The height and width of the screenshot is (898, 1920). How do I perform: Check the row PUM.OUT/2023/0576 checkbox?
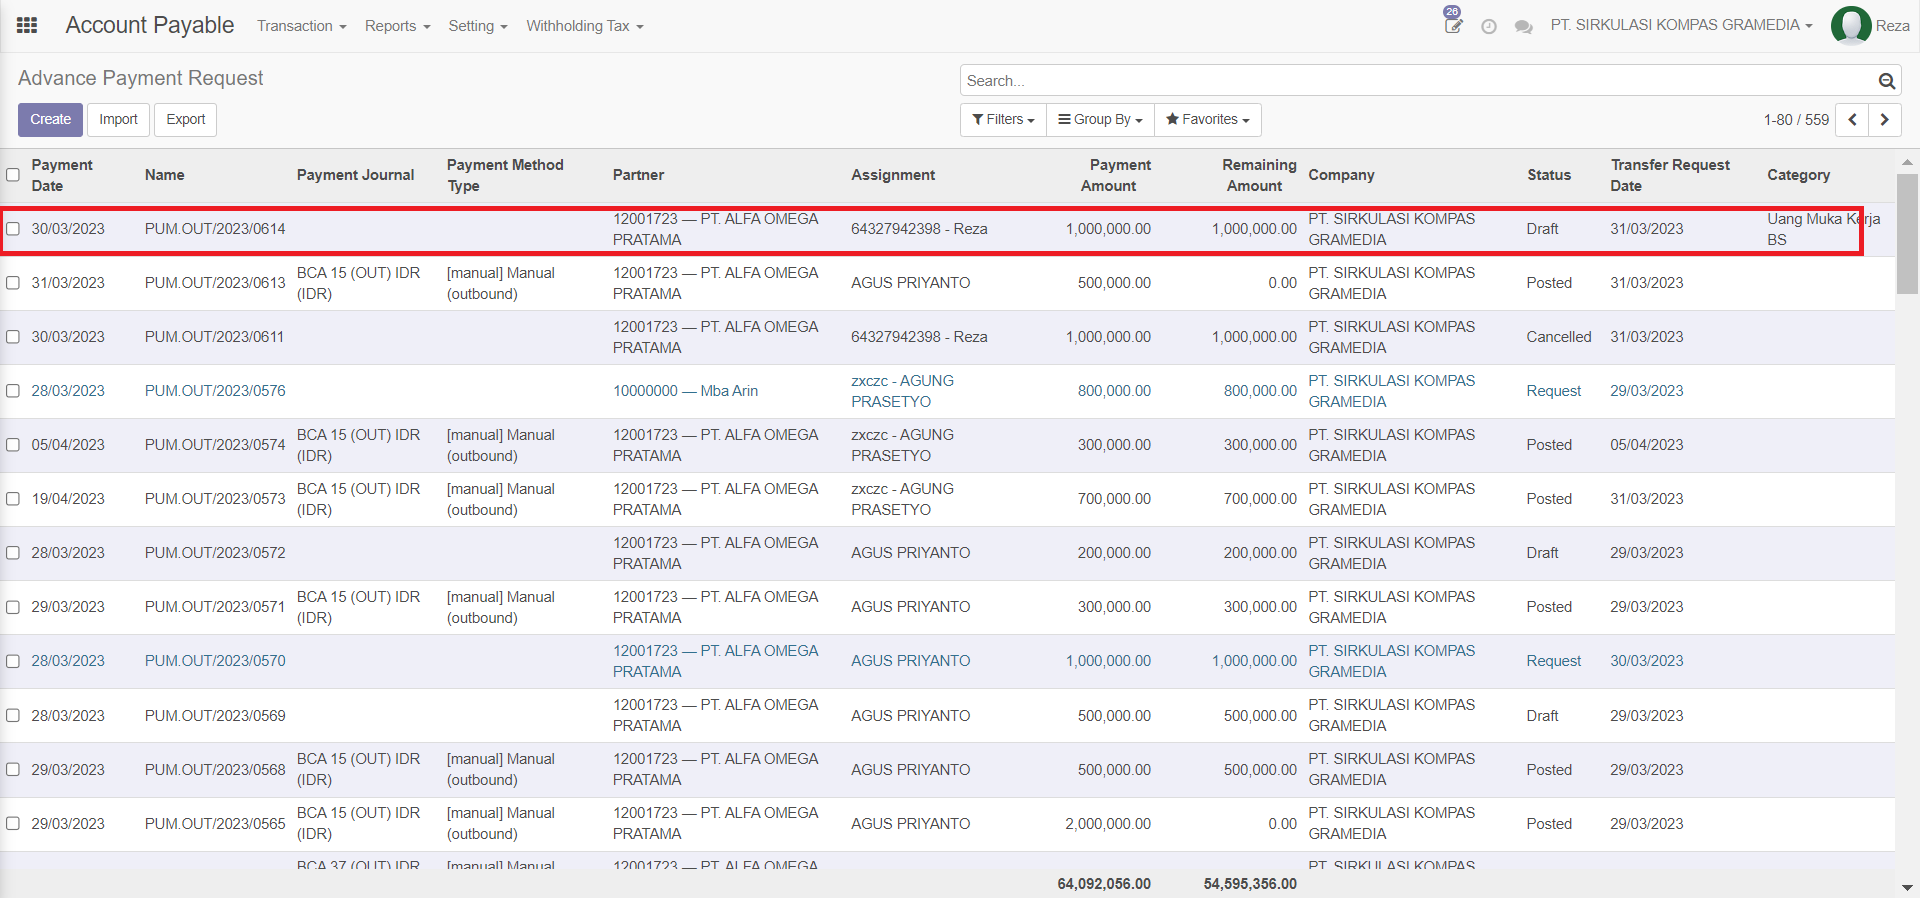[x=13, y=391]
